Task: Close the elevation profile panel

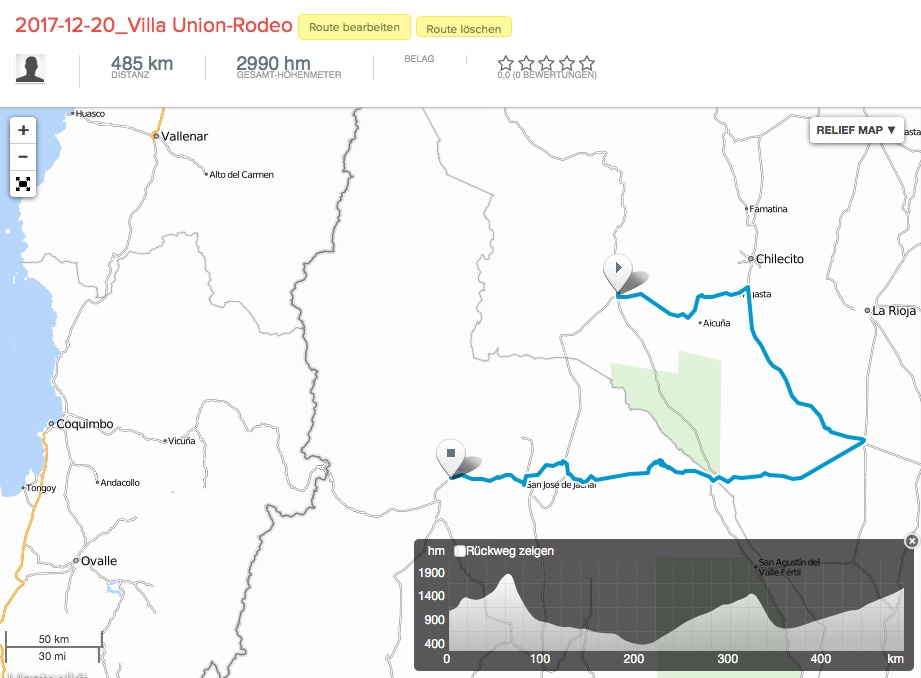Action: (910, 541)
